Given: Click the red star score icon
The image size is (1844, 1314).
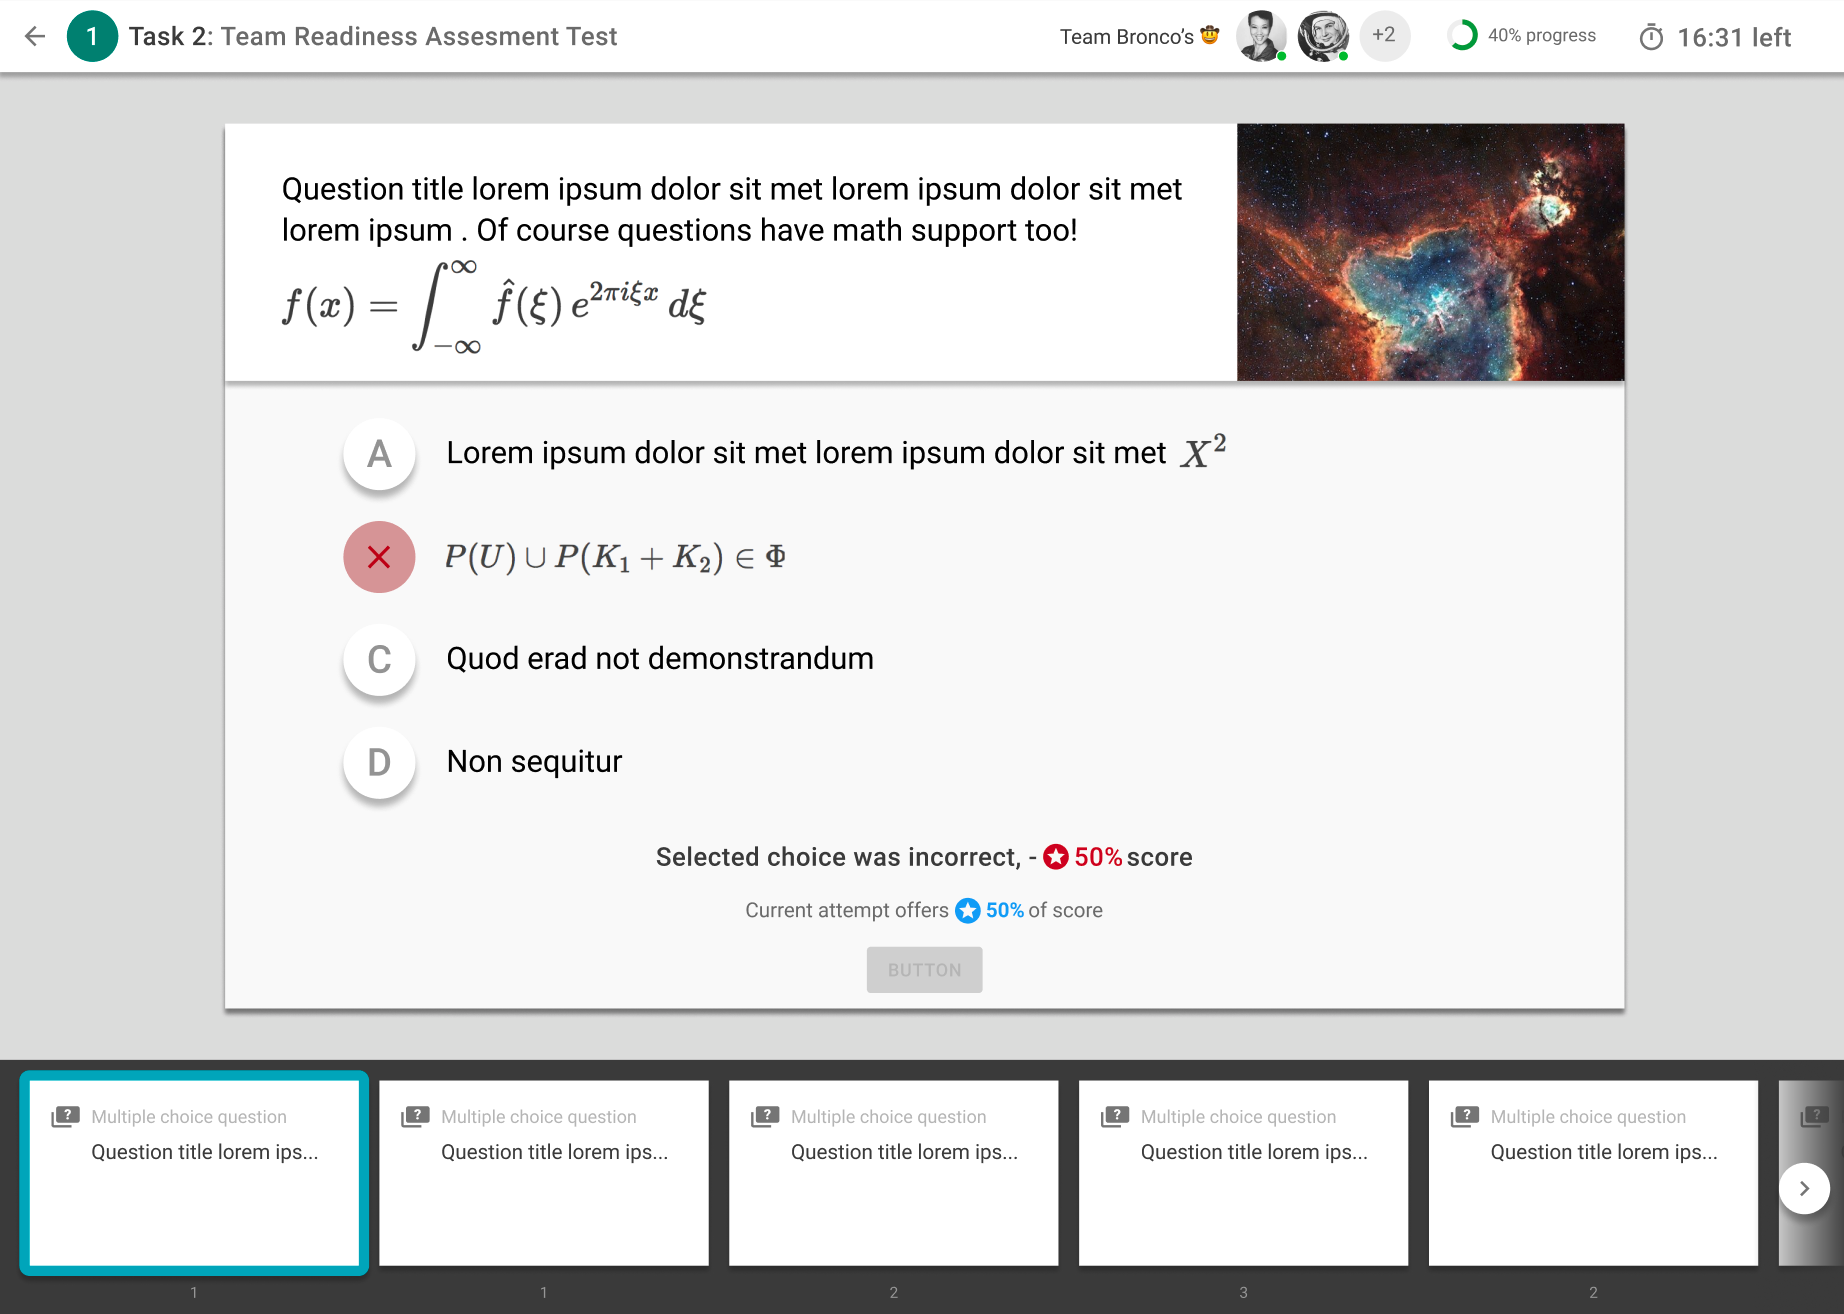Looking at the screenshot, I should (1055, 857).
